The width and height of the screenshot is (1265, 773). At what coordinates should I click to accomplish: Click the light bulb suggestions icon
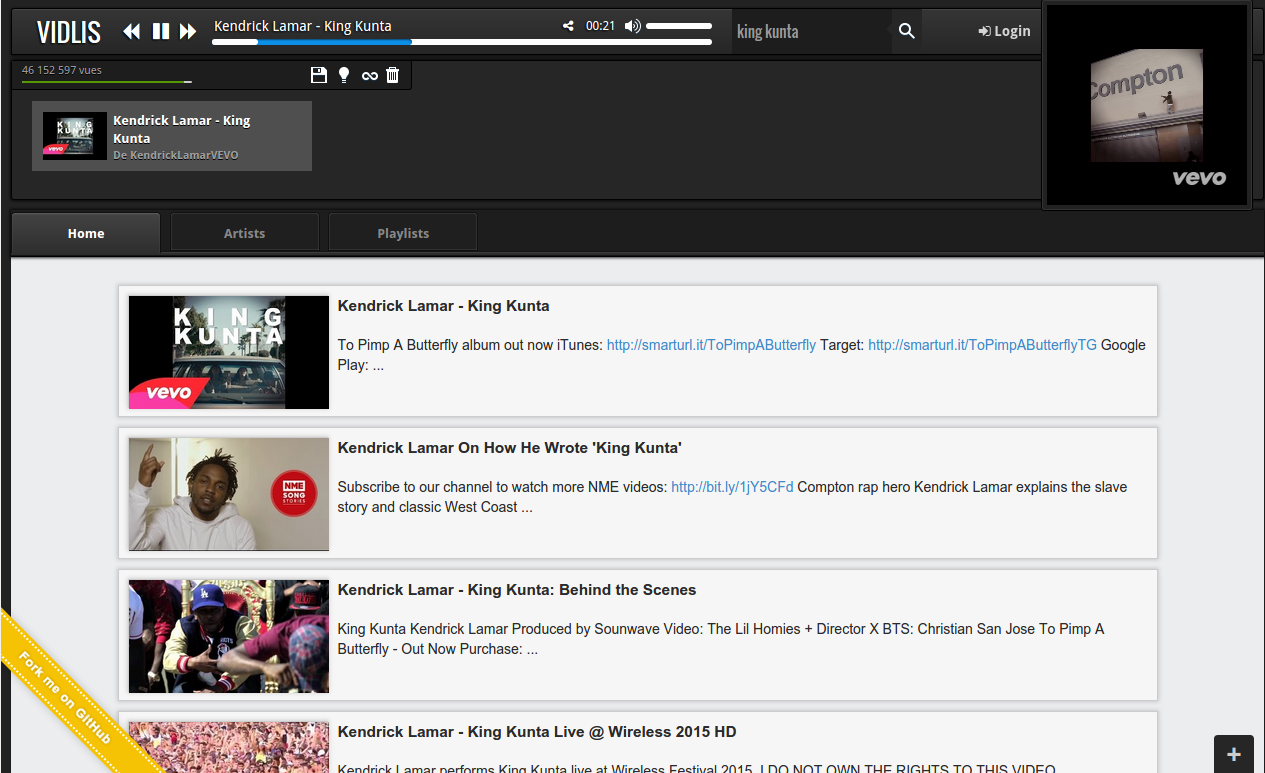pos(344,75)
